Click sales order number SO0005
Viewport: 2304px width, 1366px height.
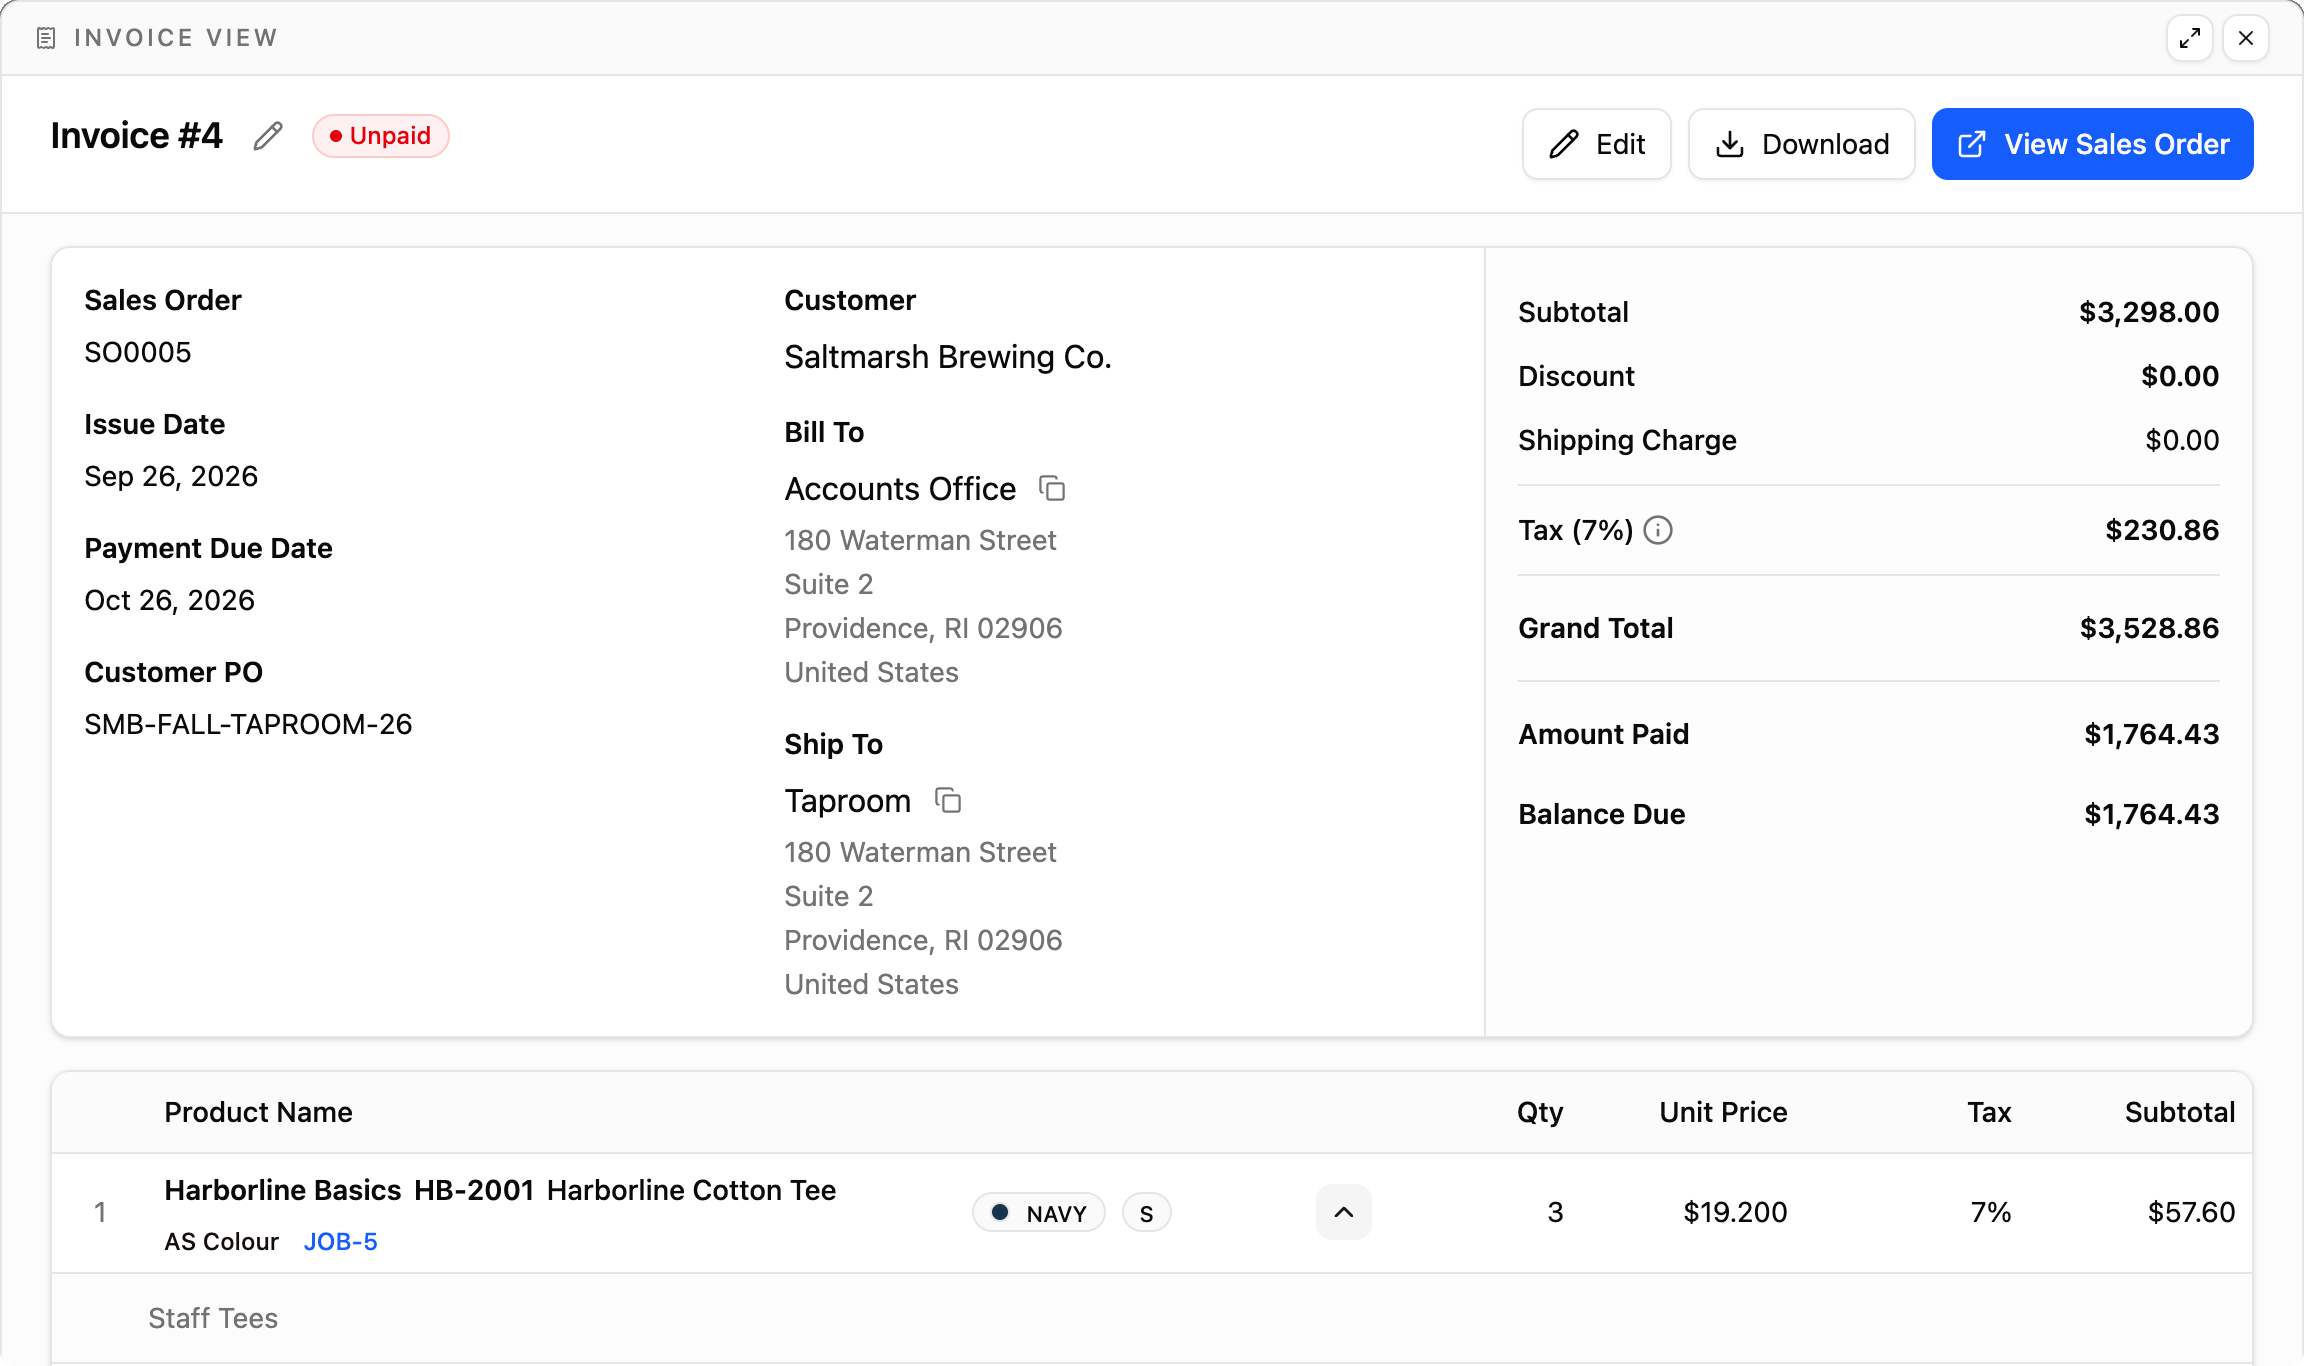tap(138, 352)
